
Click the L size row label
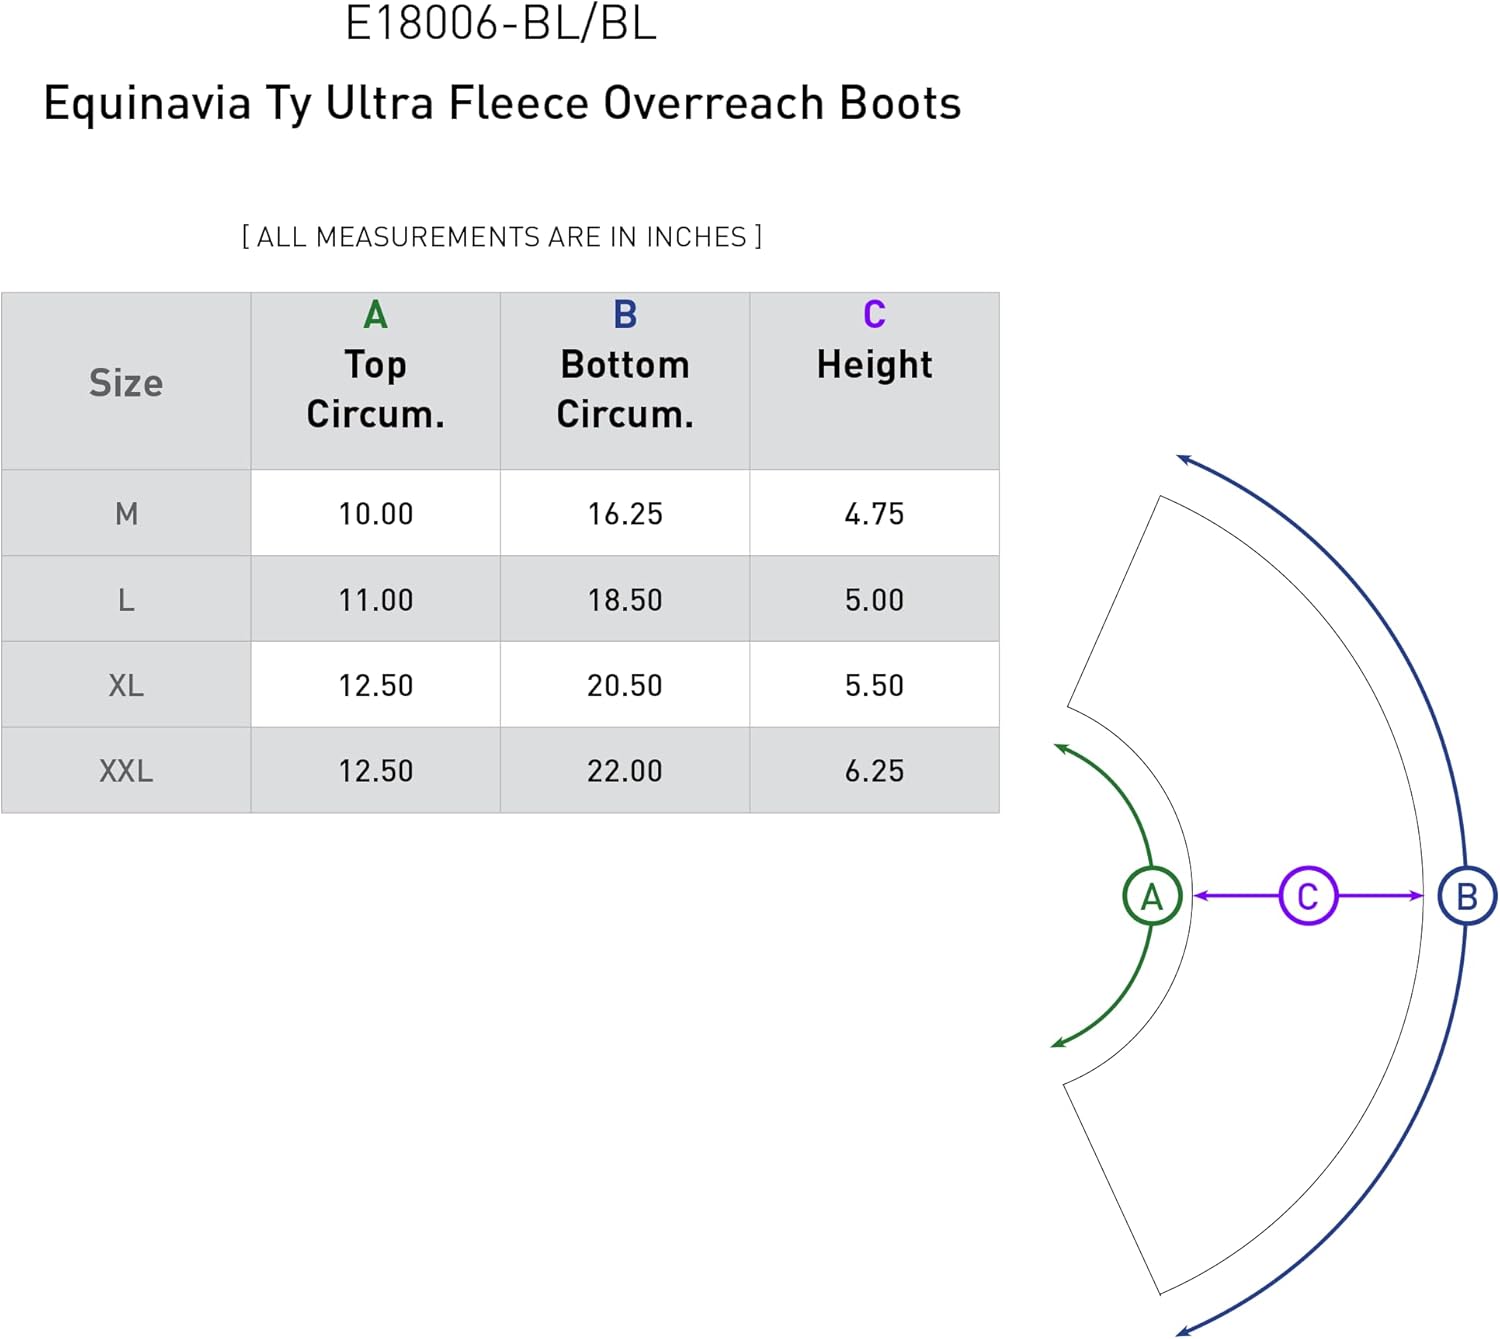click(x=126, y=599)
